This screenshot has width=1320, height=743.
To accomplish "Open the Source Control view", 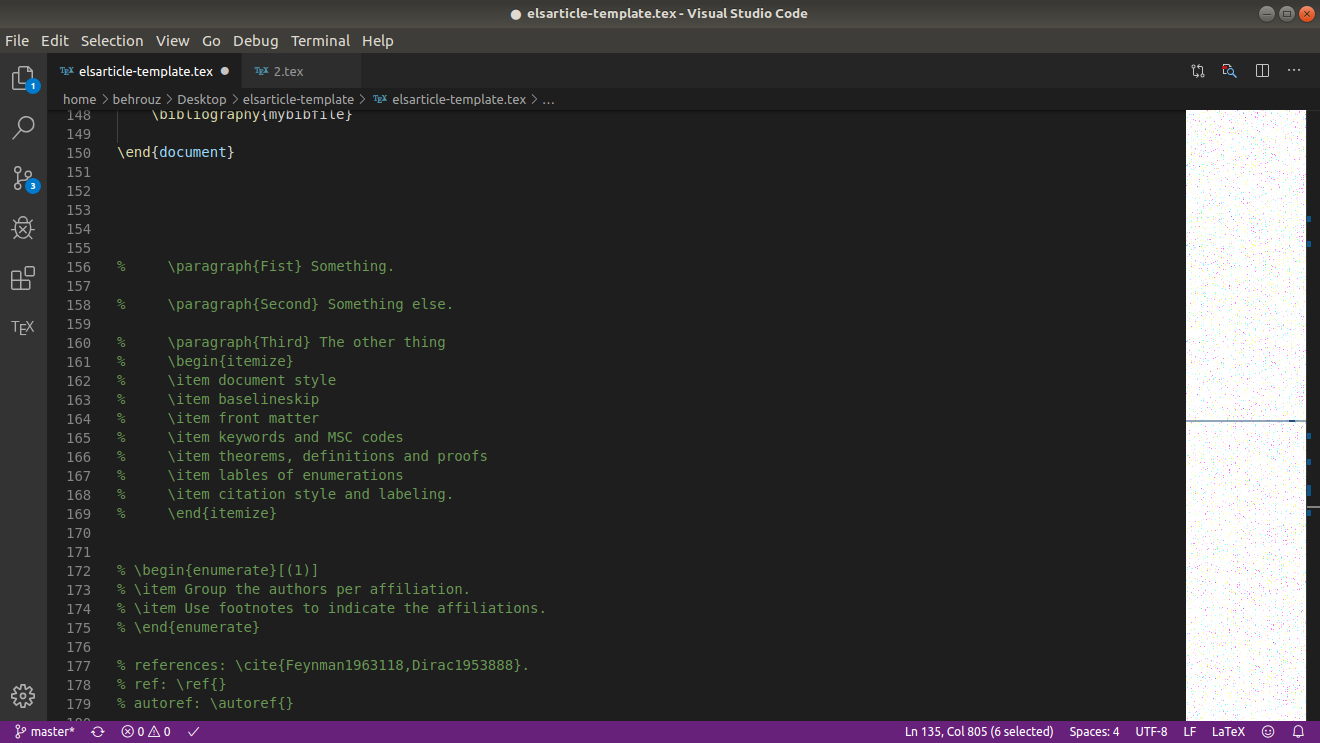I will [x=22, y=178].
